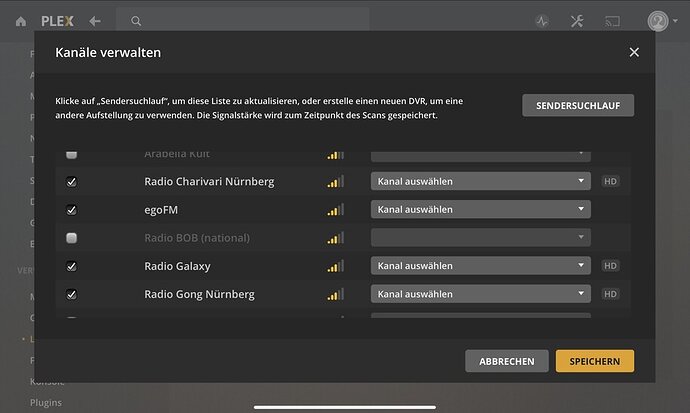Open the cast to device icon

click(x=612, y=21)
